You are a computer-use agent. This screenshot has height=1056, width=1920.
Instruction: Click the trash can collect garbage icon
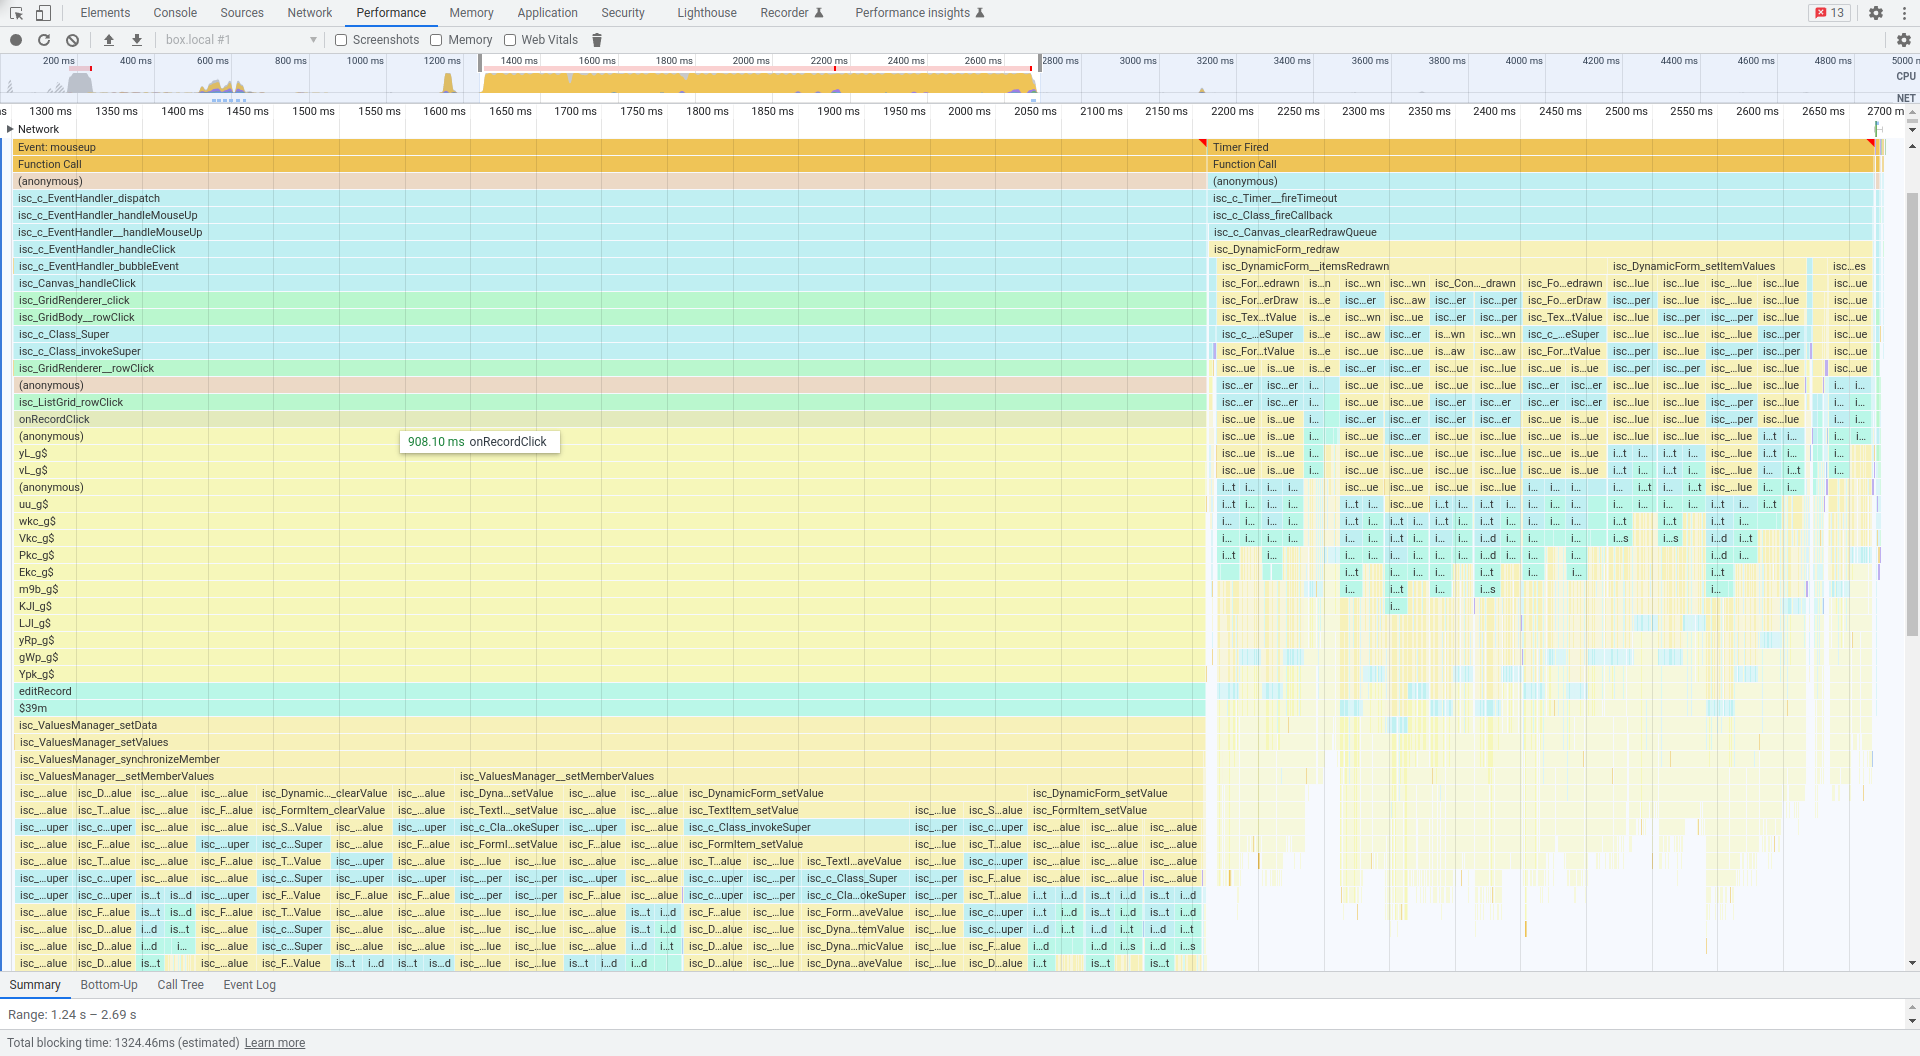click(x=597, y=40)
